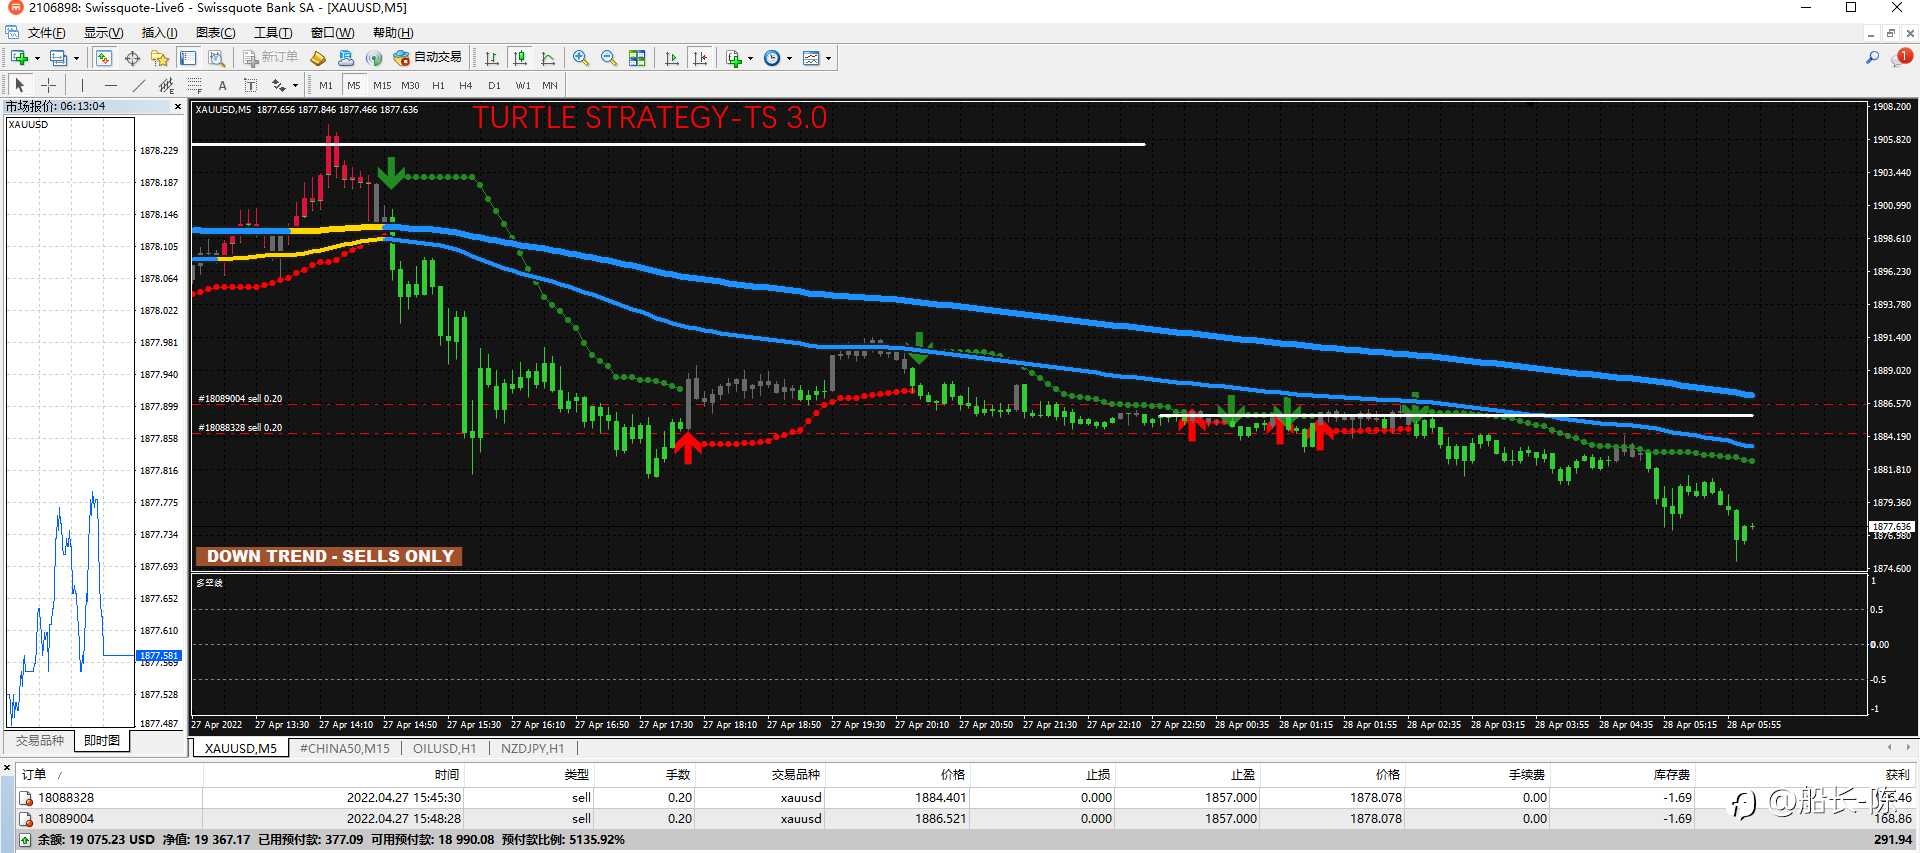Switch to the NZDJPY,H1 chart tab
Viewport: 1920px width, 853px height.
coord(532,748)
